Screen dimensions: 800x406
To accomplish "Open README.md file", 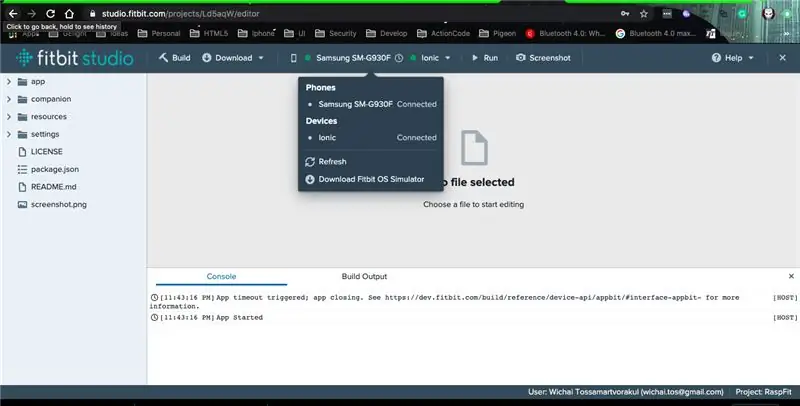I will click(54, 187).
